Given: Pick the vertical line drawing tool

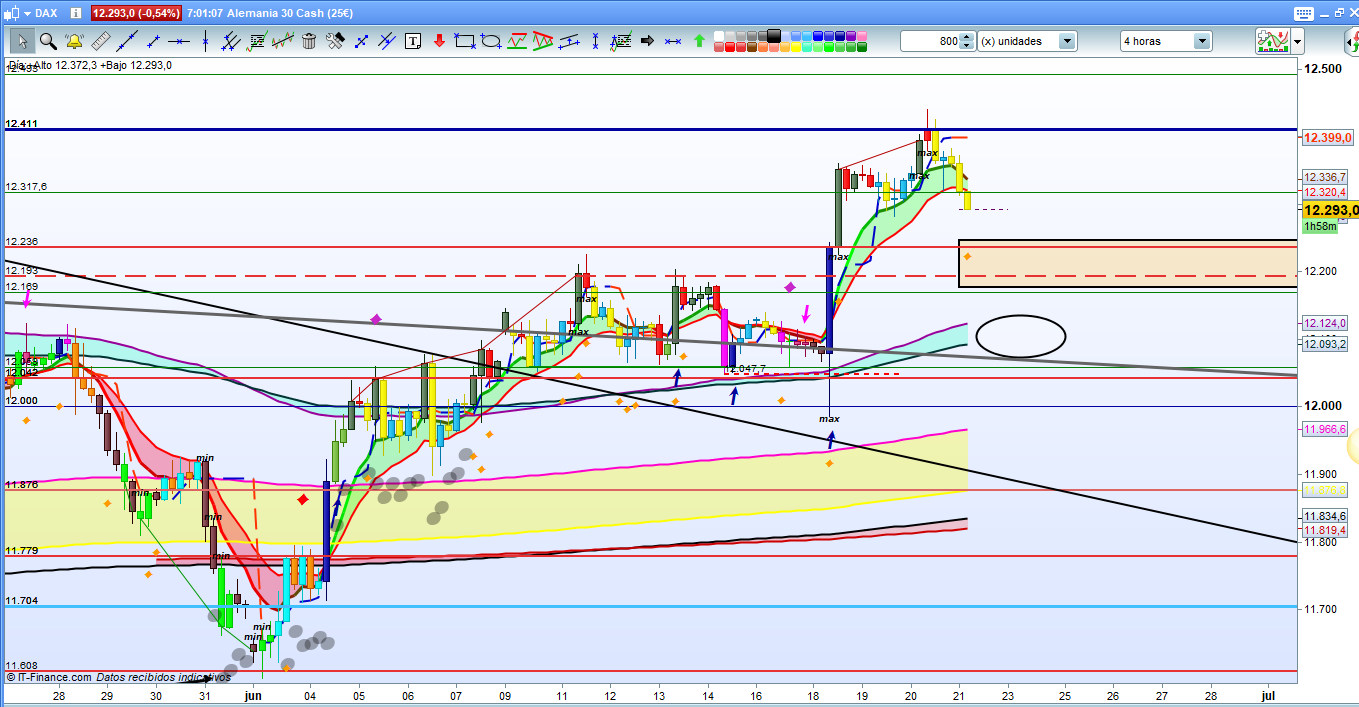Looking at the screenshot, I should (205, 41).
